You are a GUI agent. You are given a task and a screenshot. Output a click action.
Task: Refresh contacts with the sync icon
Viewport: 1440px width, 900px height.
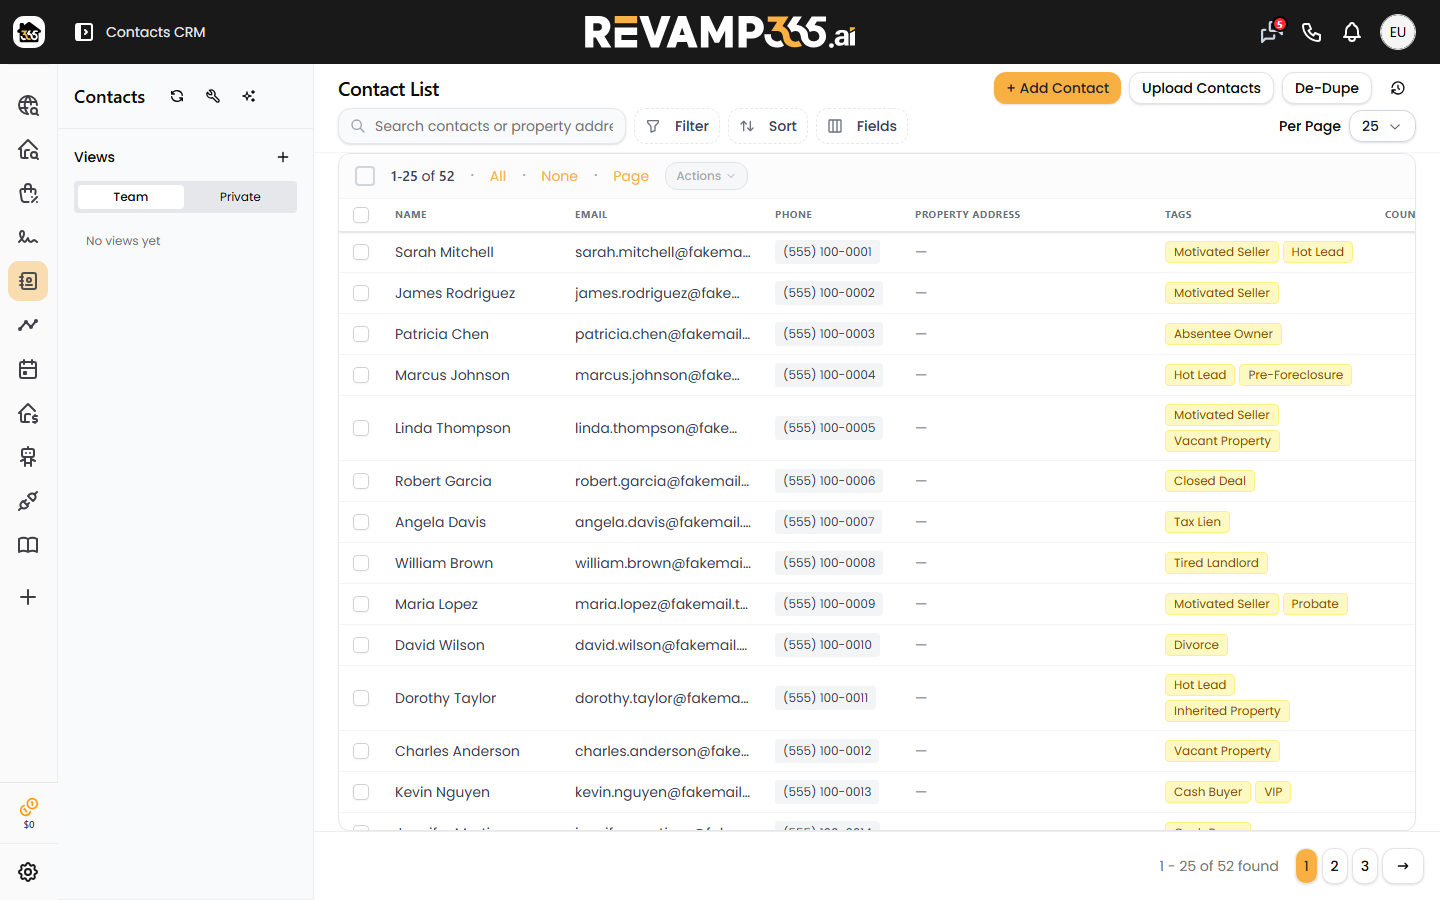[x=177, y=96]
